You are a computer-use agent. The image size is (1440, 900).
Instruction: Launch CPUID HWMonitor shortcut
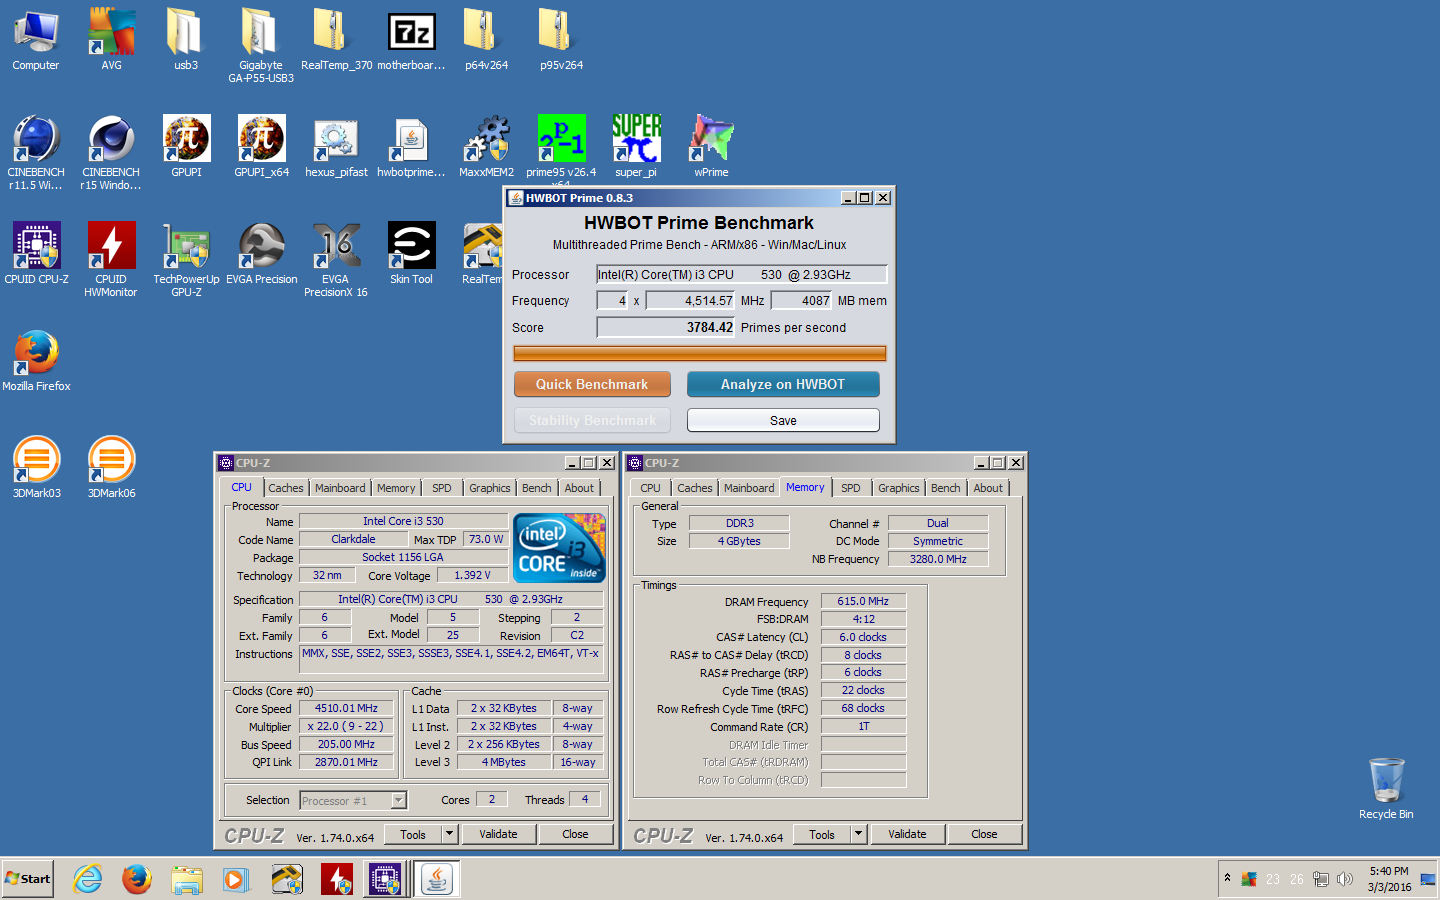(x=111, y=259)
